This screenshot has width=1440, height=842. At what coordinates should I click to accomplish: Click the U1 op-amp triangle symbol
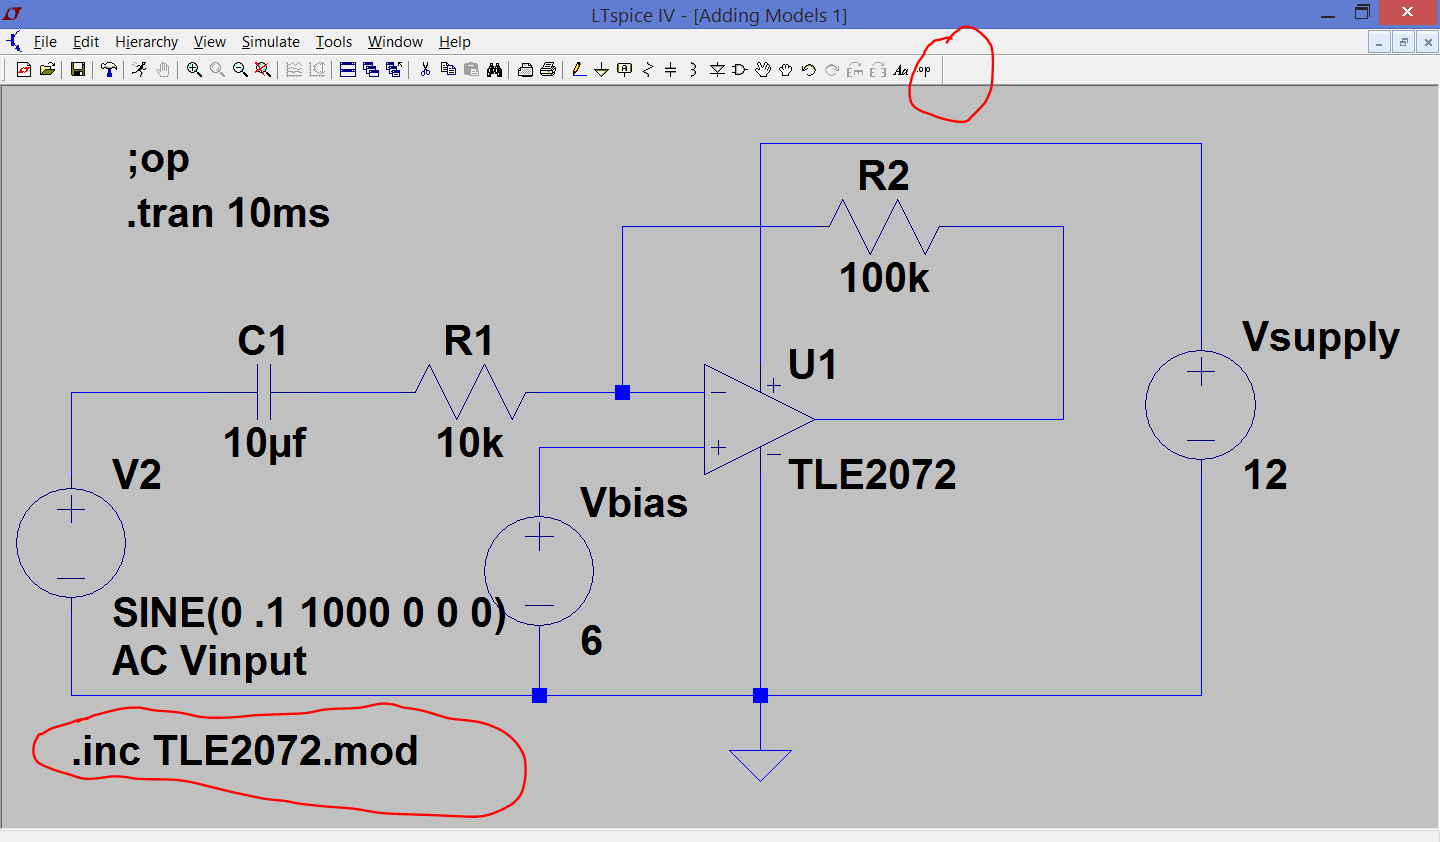[x=758, y=419]
